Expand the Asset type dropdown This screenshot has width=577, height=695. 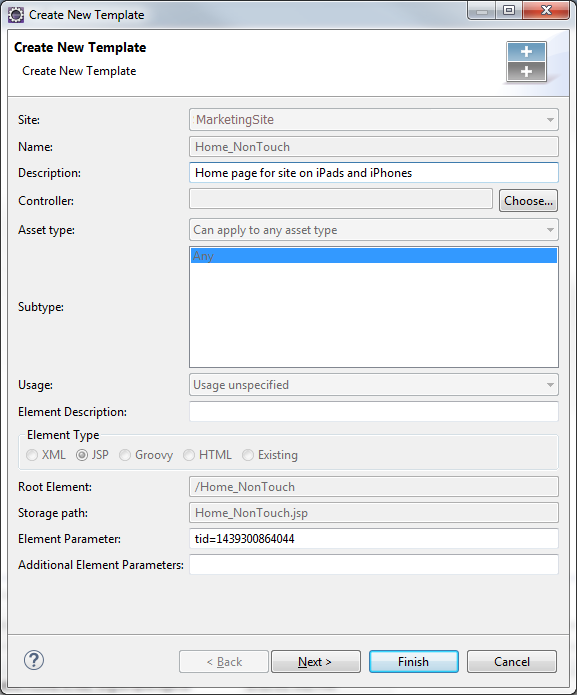pos(374,230)
